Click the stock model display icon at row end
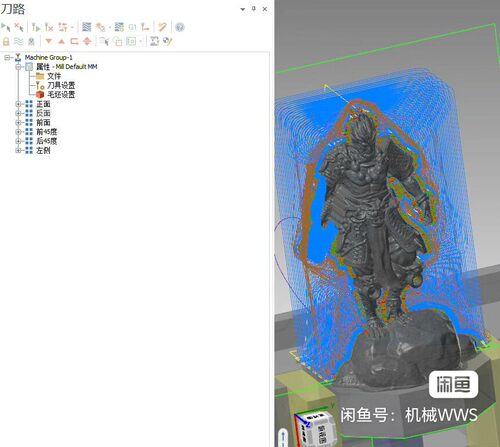The image size is (500, 447). [168, 41]
